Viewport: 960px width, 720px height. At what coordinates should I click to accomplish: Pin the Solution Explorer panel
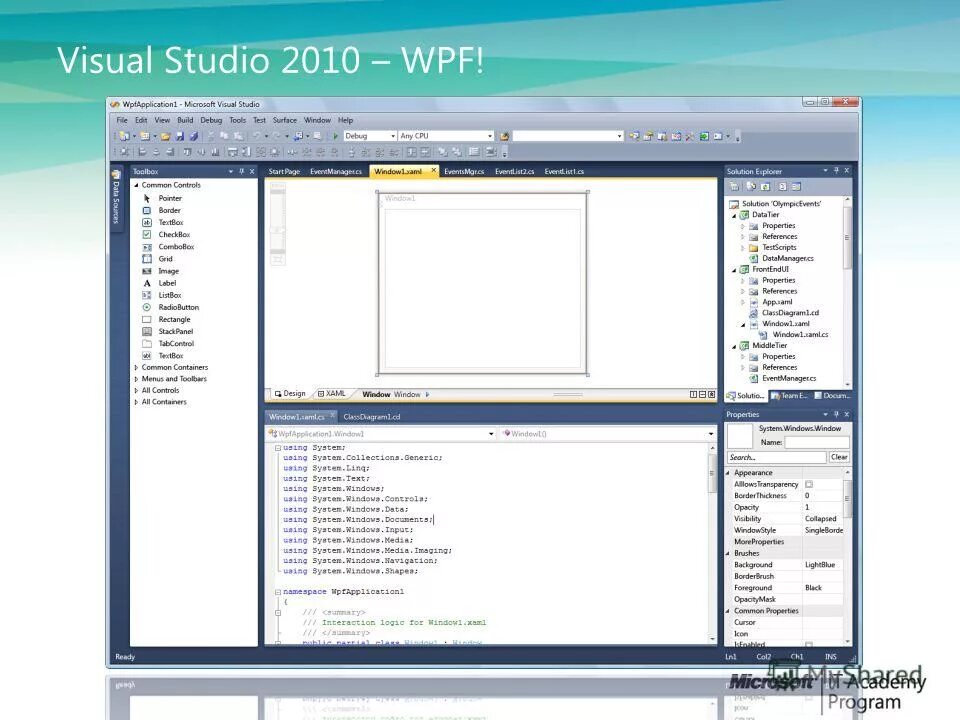tap(836, 170)
